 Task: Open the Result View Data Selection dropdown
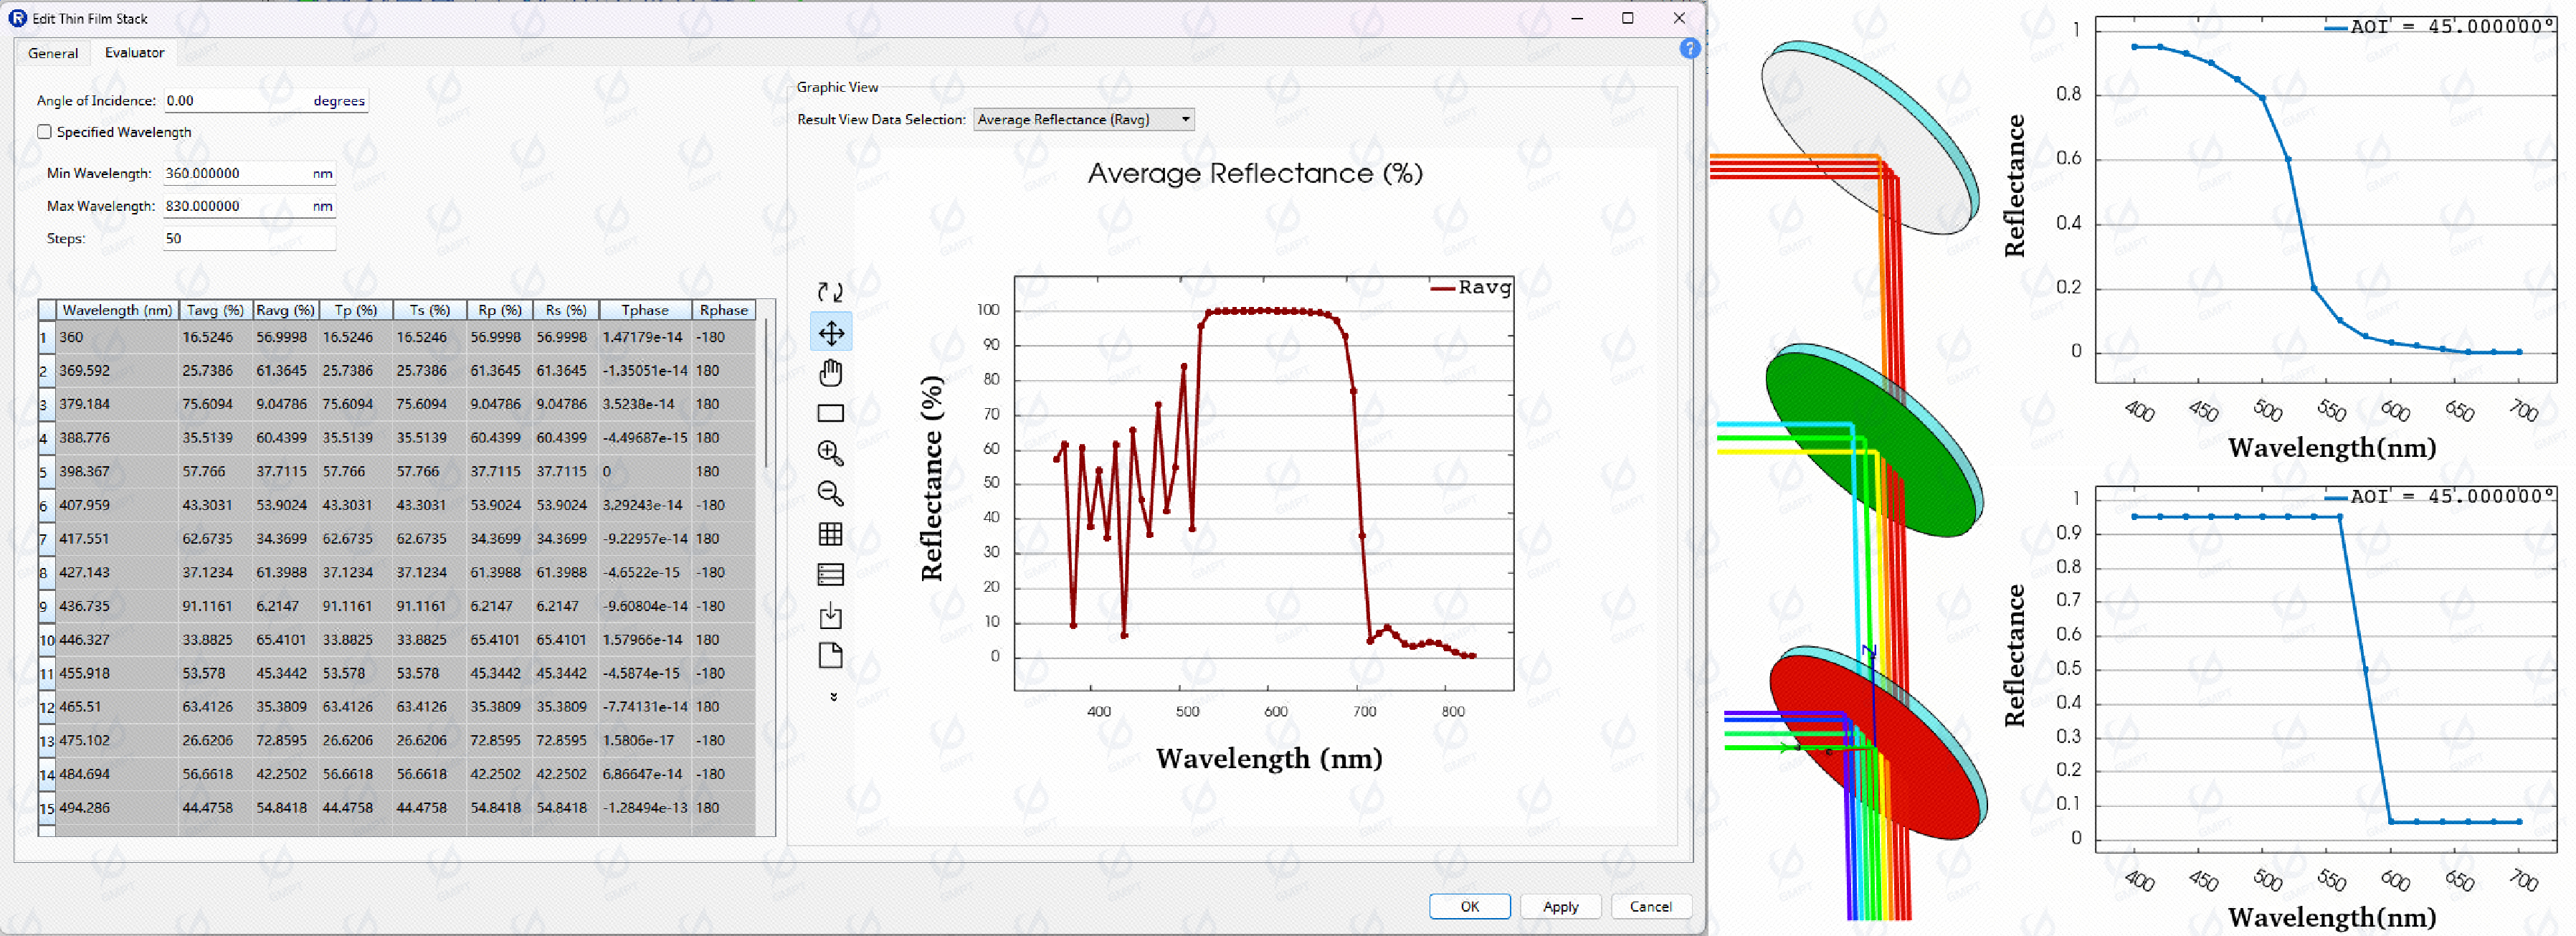[x=1084, y=119]
